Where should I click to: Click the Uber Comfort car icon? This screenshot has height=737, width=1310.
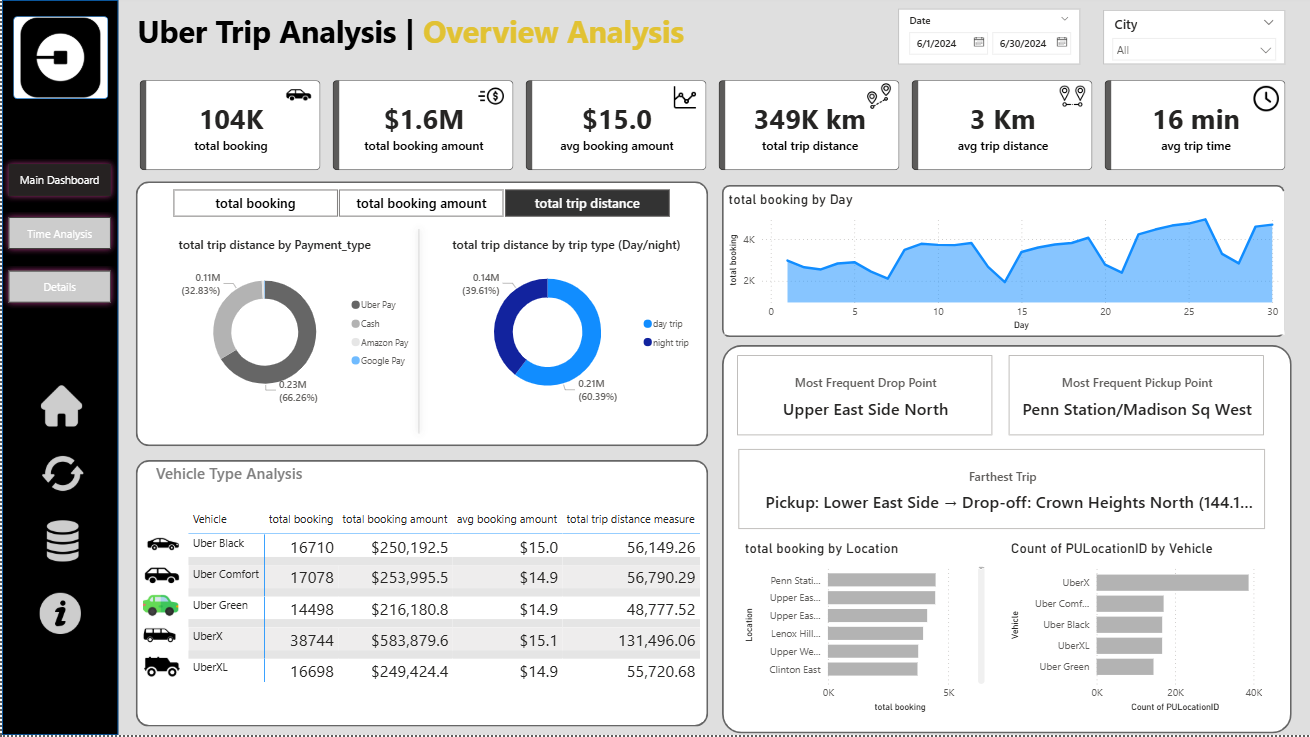pyautogui.click(x=162, y=575)
